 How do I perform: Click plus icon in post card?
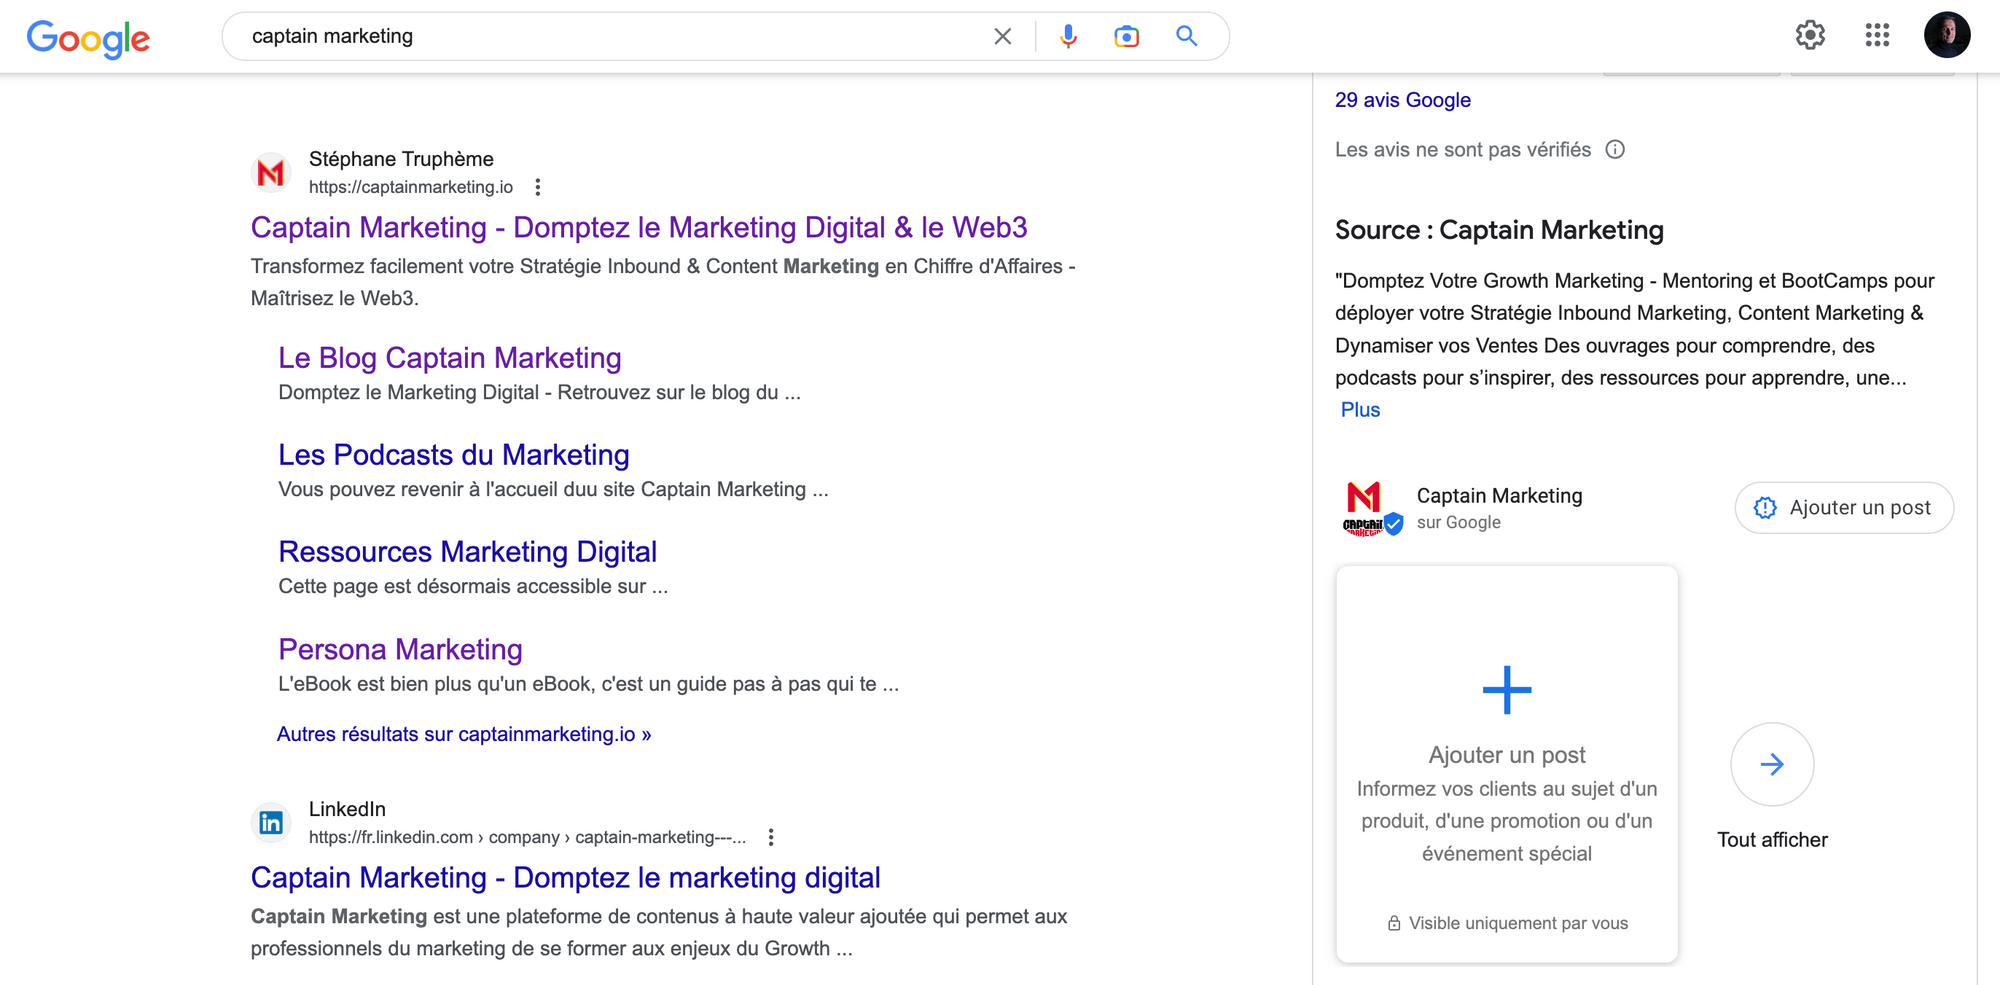(x=1507, y=690)
